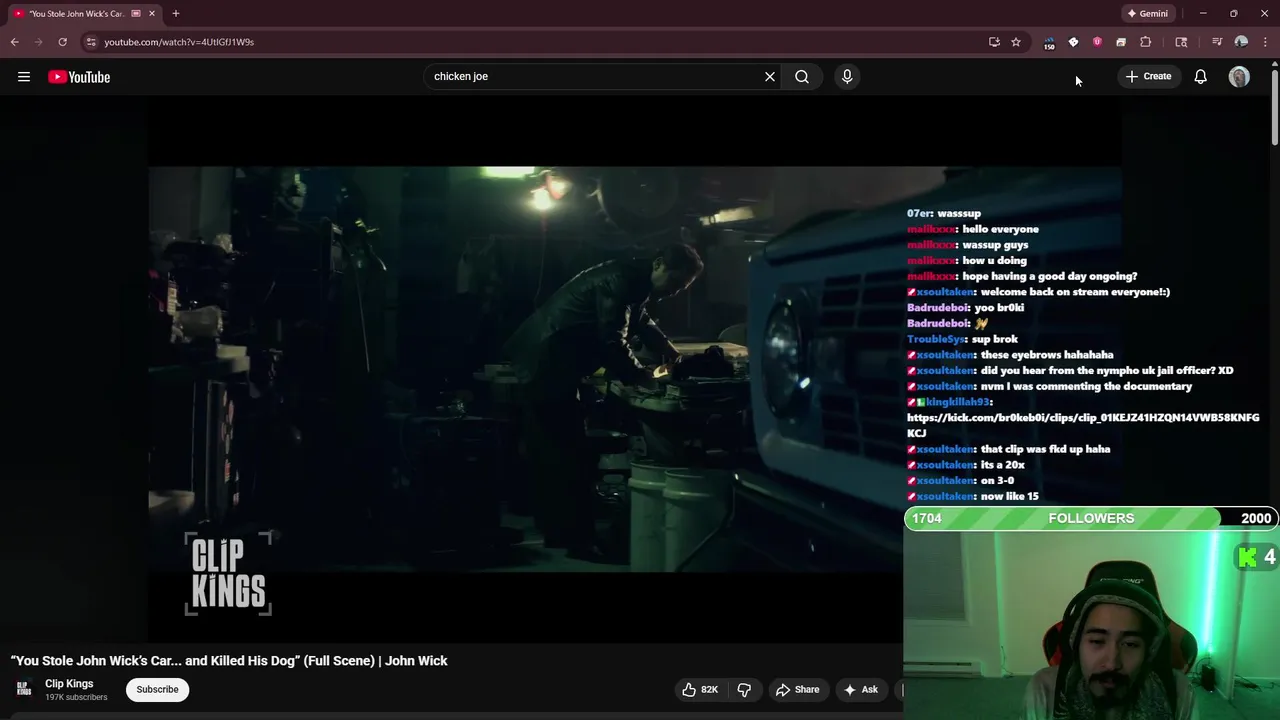The width and height of the screenshot is (1280, 720).
Task: Go back to the previous page
Action: click(x=14, y=42)
